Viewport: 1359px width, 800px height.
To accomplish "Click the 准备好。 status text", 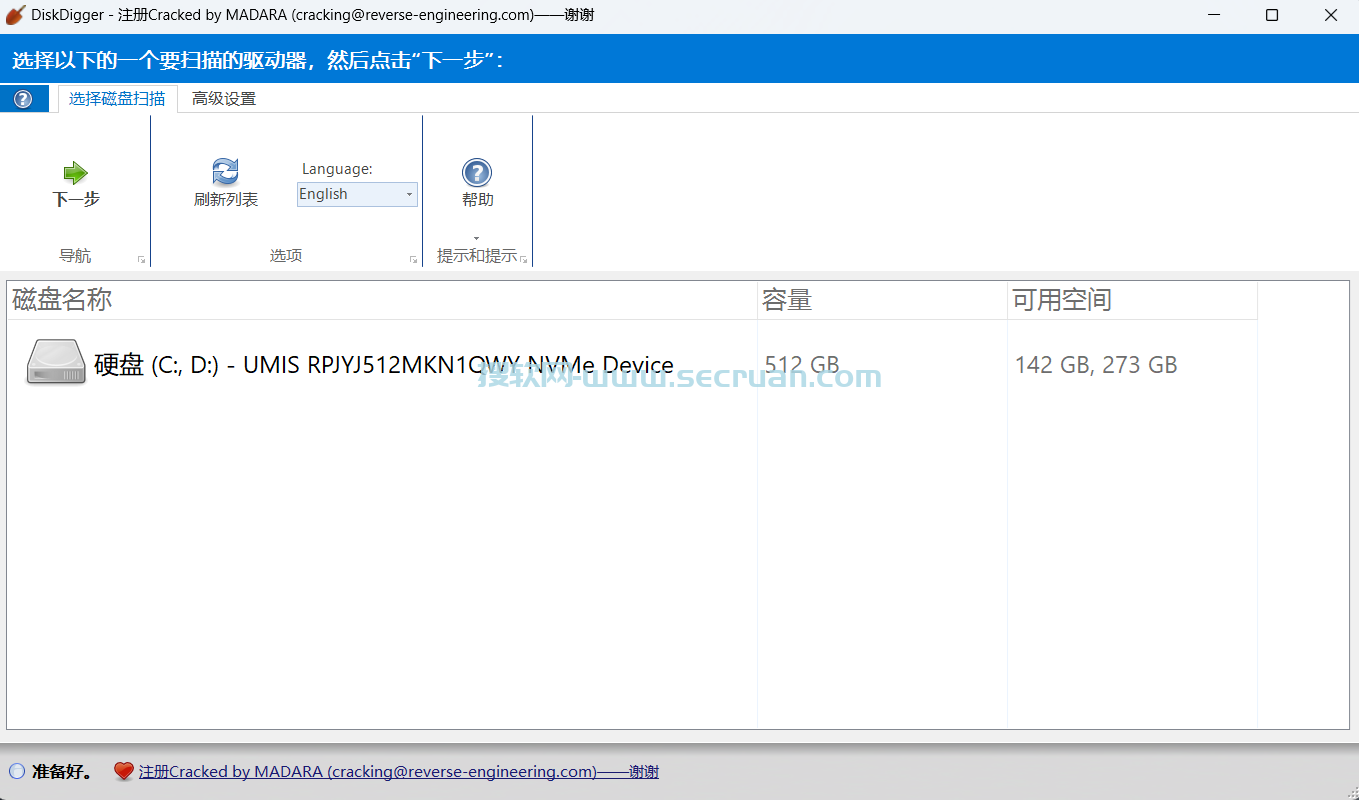I will click(62, 772).
